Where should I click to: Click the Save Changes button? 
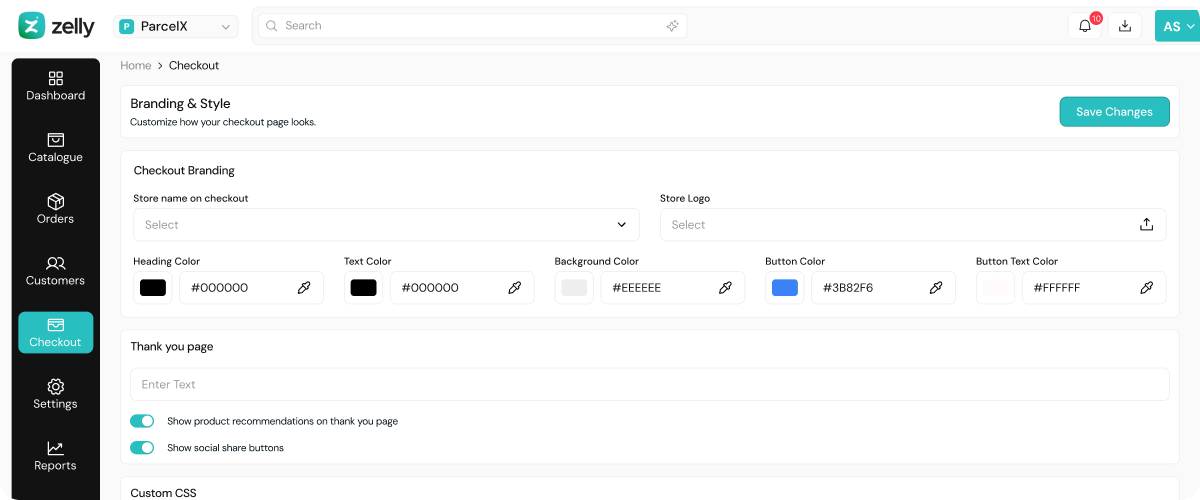[x=1114, y=112]
